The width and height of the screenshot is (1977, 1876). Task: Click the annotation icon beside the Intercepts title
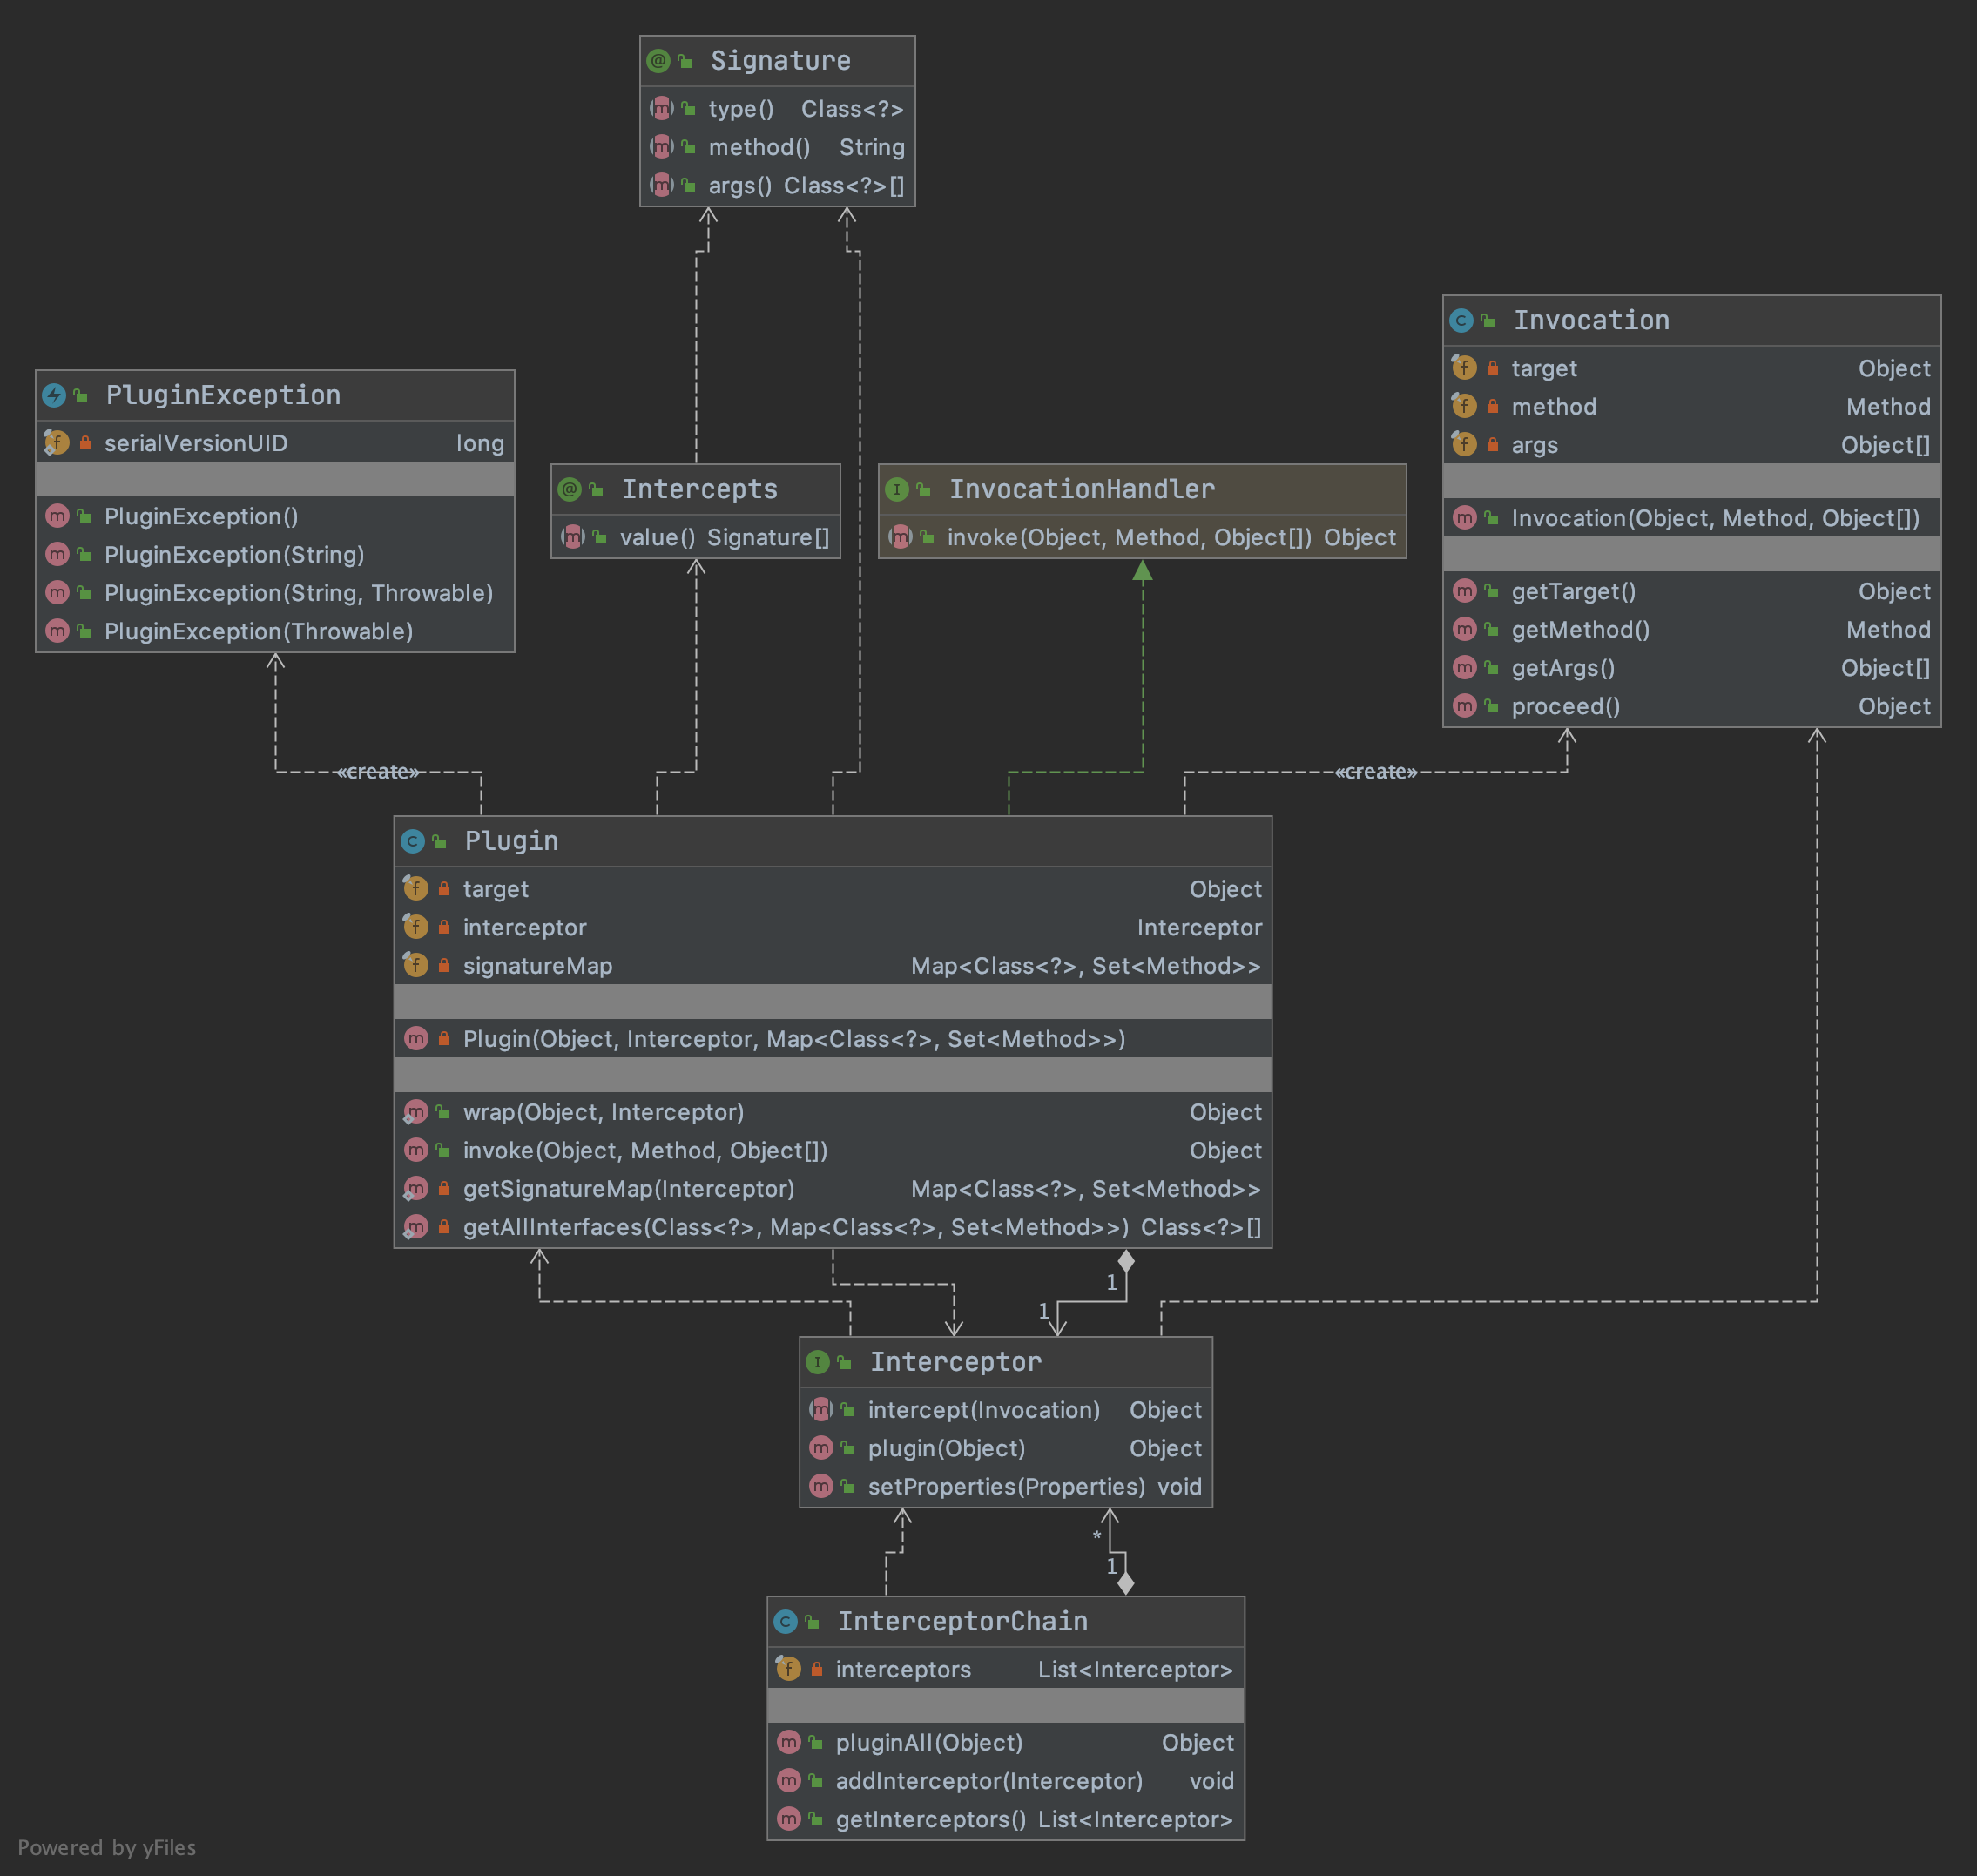[x=569, y=489]
